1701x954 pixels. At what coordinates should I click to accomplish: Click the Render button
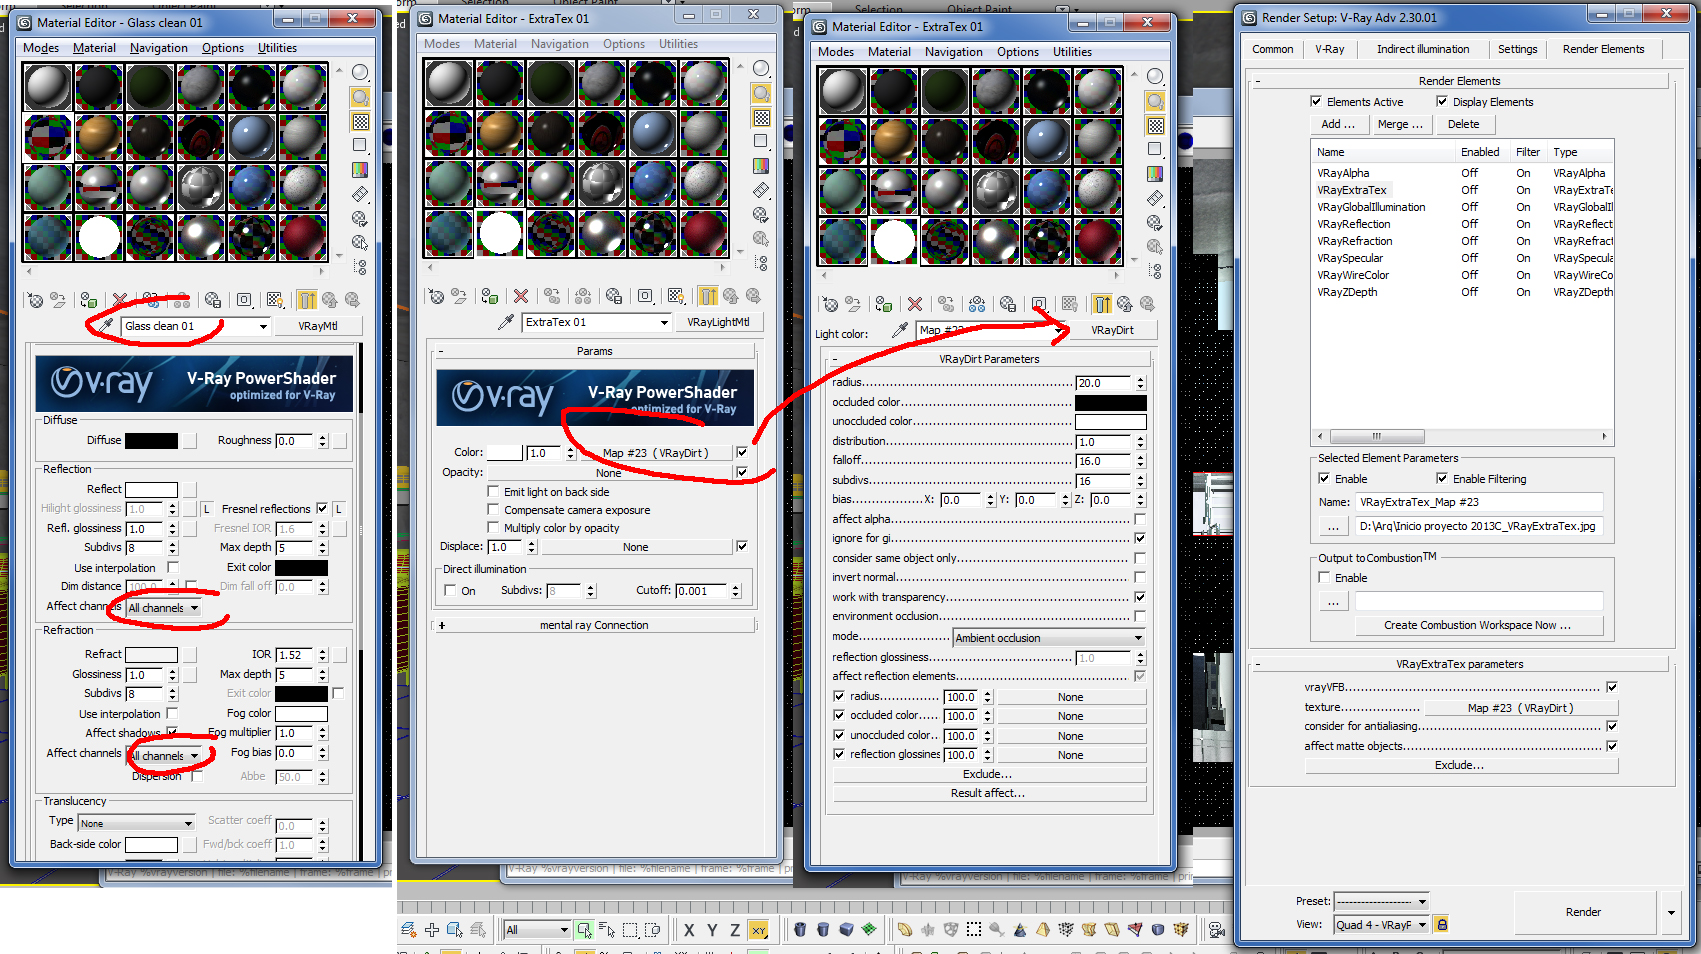1583,912
